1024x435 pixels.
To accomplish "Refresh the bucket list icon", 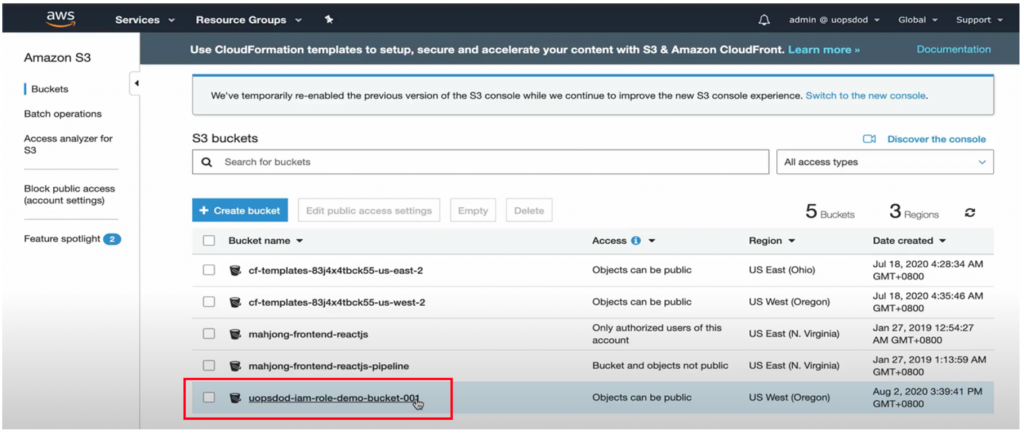I will 970,212.
